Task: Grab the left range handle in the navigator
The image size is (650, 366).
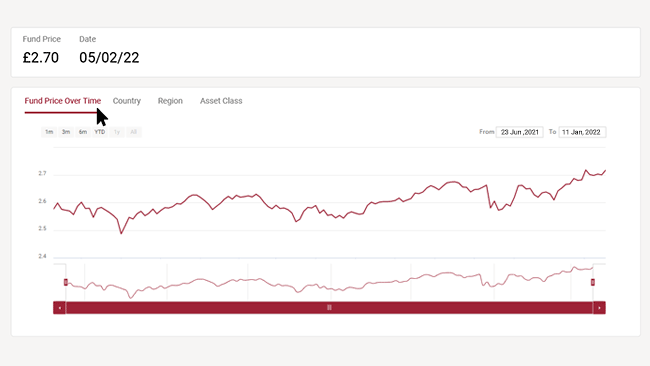Action: point(65,282)
